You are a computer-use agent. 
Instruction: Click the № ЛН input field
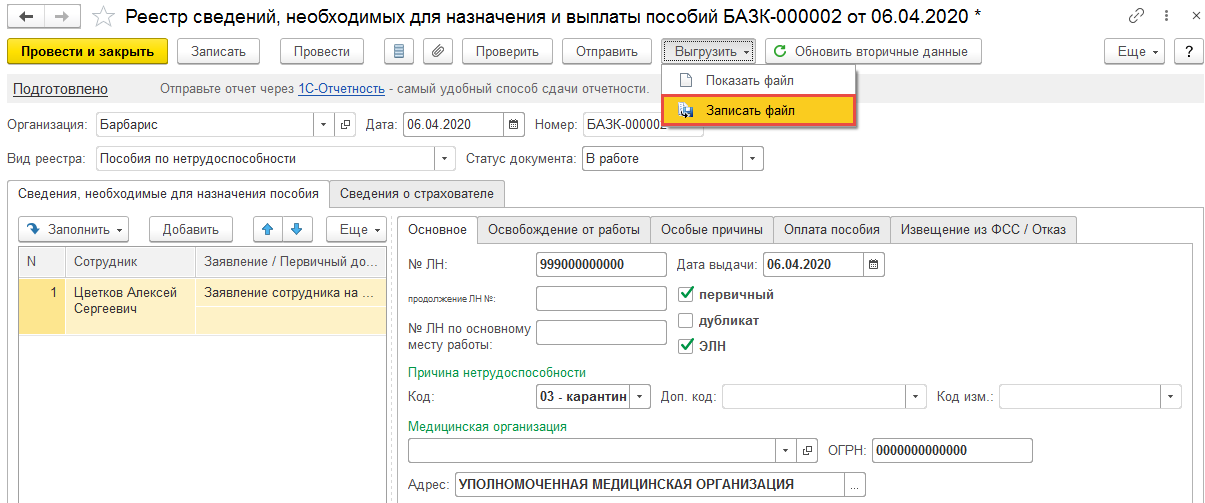601,264
